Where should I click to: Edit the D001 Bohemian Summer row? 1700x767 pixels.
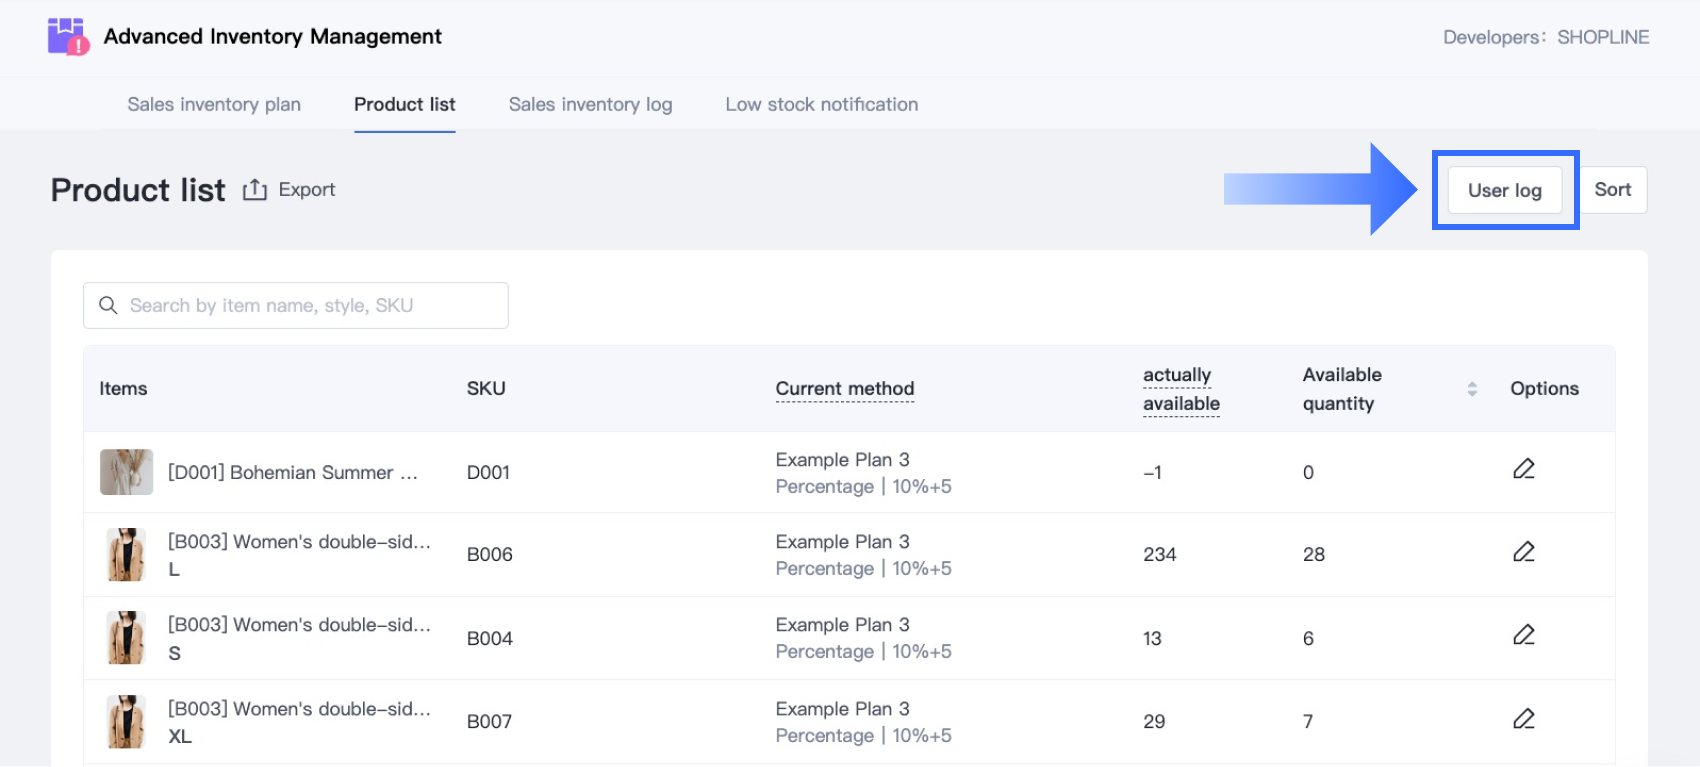point(1523,469)
